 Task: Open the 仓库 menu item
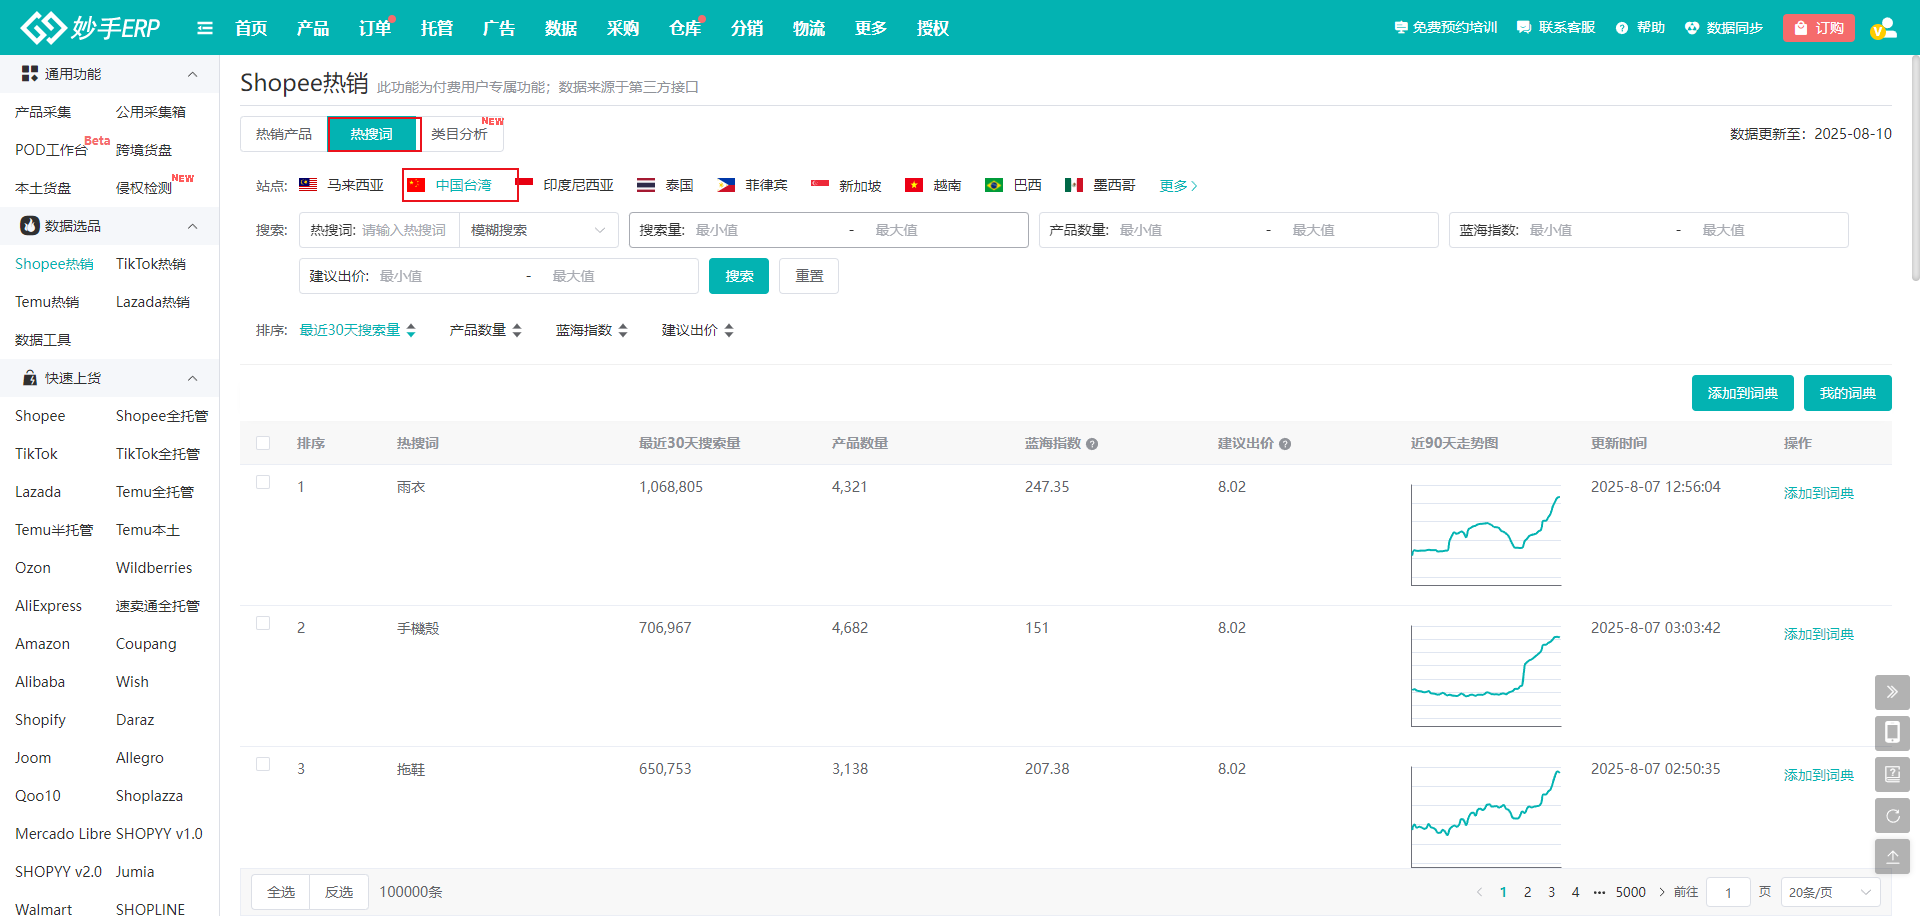685,28
